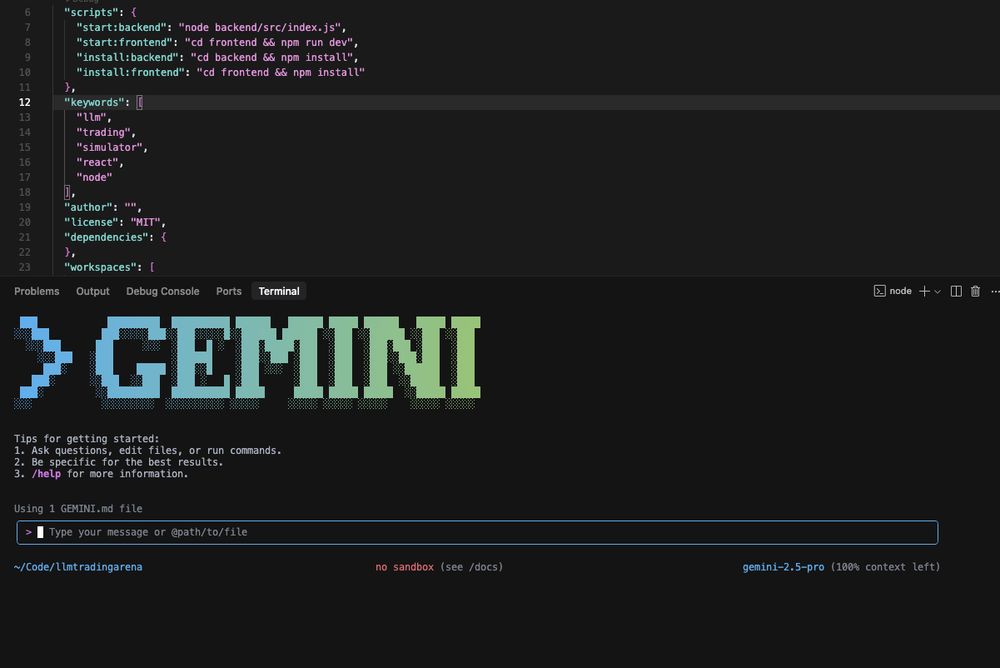
Task: Click the "llm" keyword value
Action: coord(91,117)
